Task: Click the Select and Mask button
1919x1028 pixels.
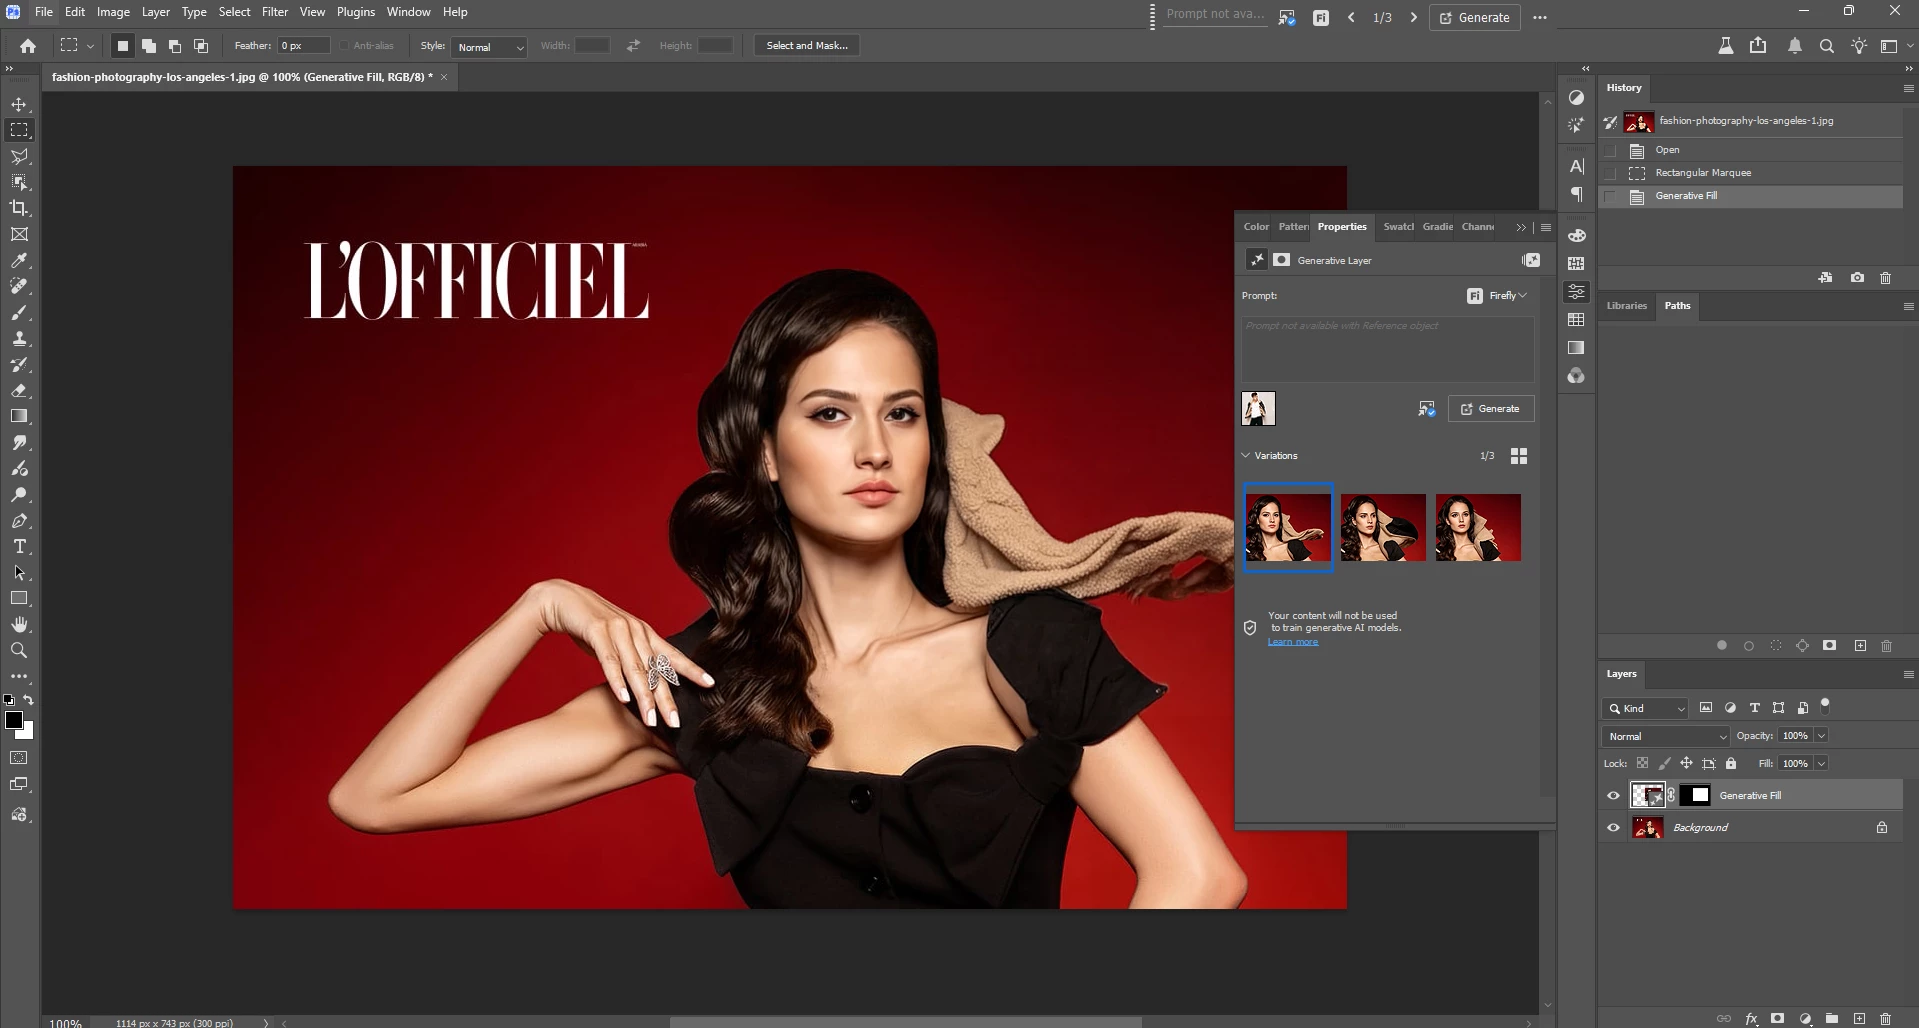Action: coord(807,46)
